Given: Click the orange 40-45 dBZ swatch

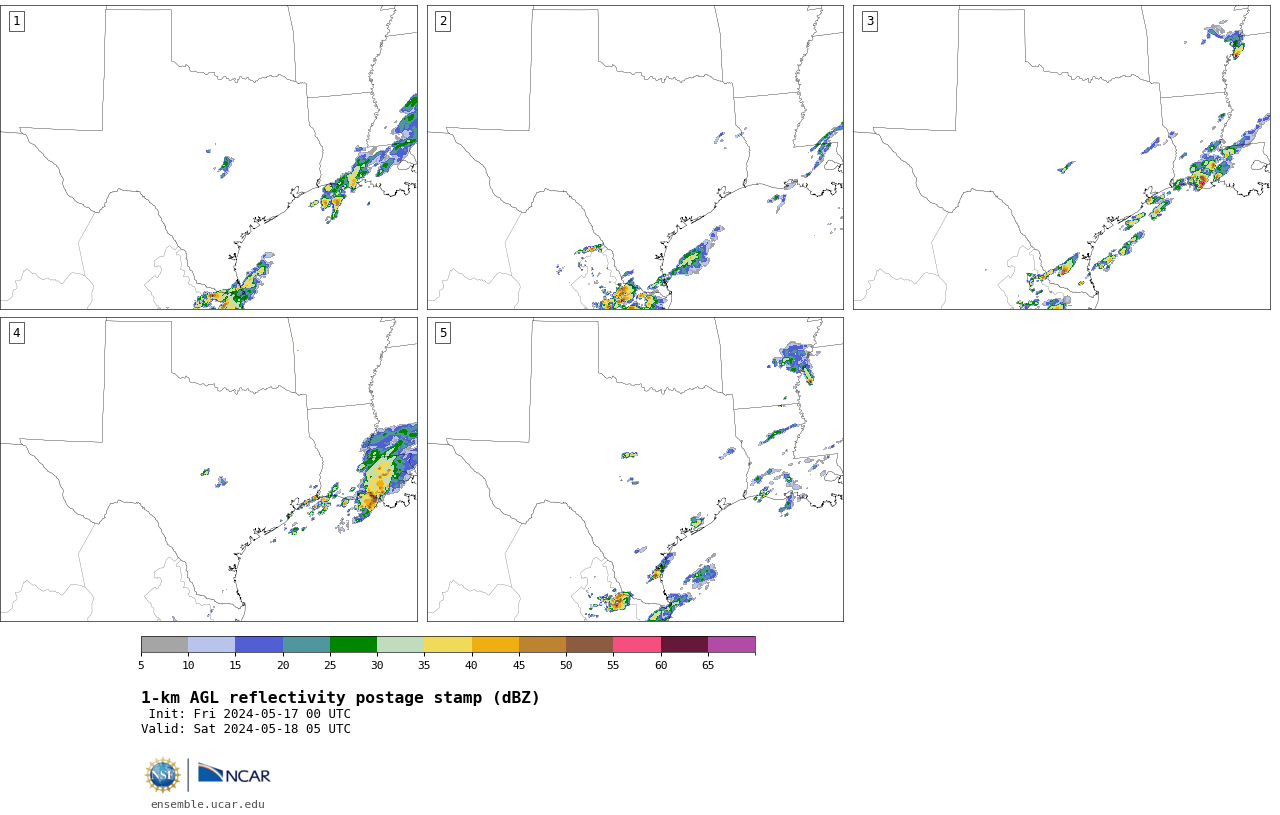Looking at the screenshot, I should 495,644.
